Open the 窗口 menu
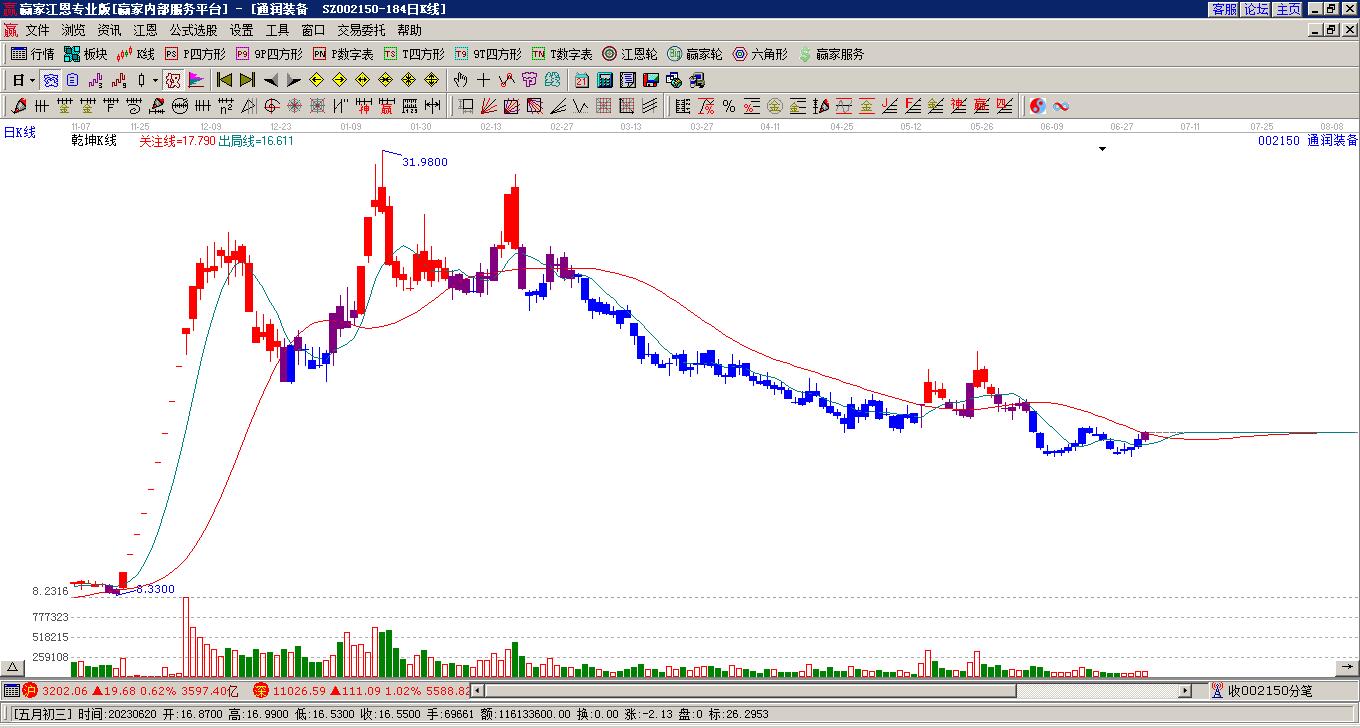Image resolution: width=1360 pixels, height=728 pixels. [x=314, y=30]
